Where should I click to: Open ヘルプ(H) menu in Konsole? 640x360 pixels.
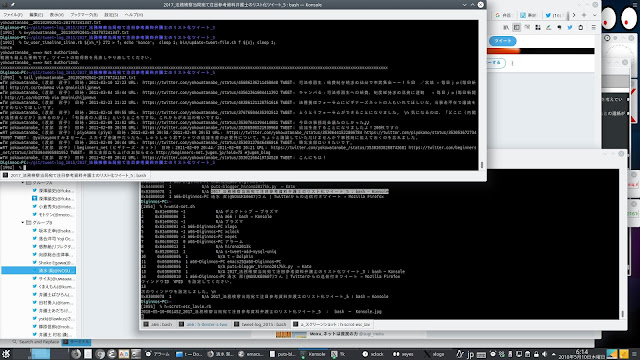[133, 15]
